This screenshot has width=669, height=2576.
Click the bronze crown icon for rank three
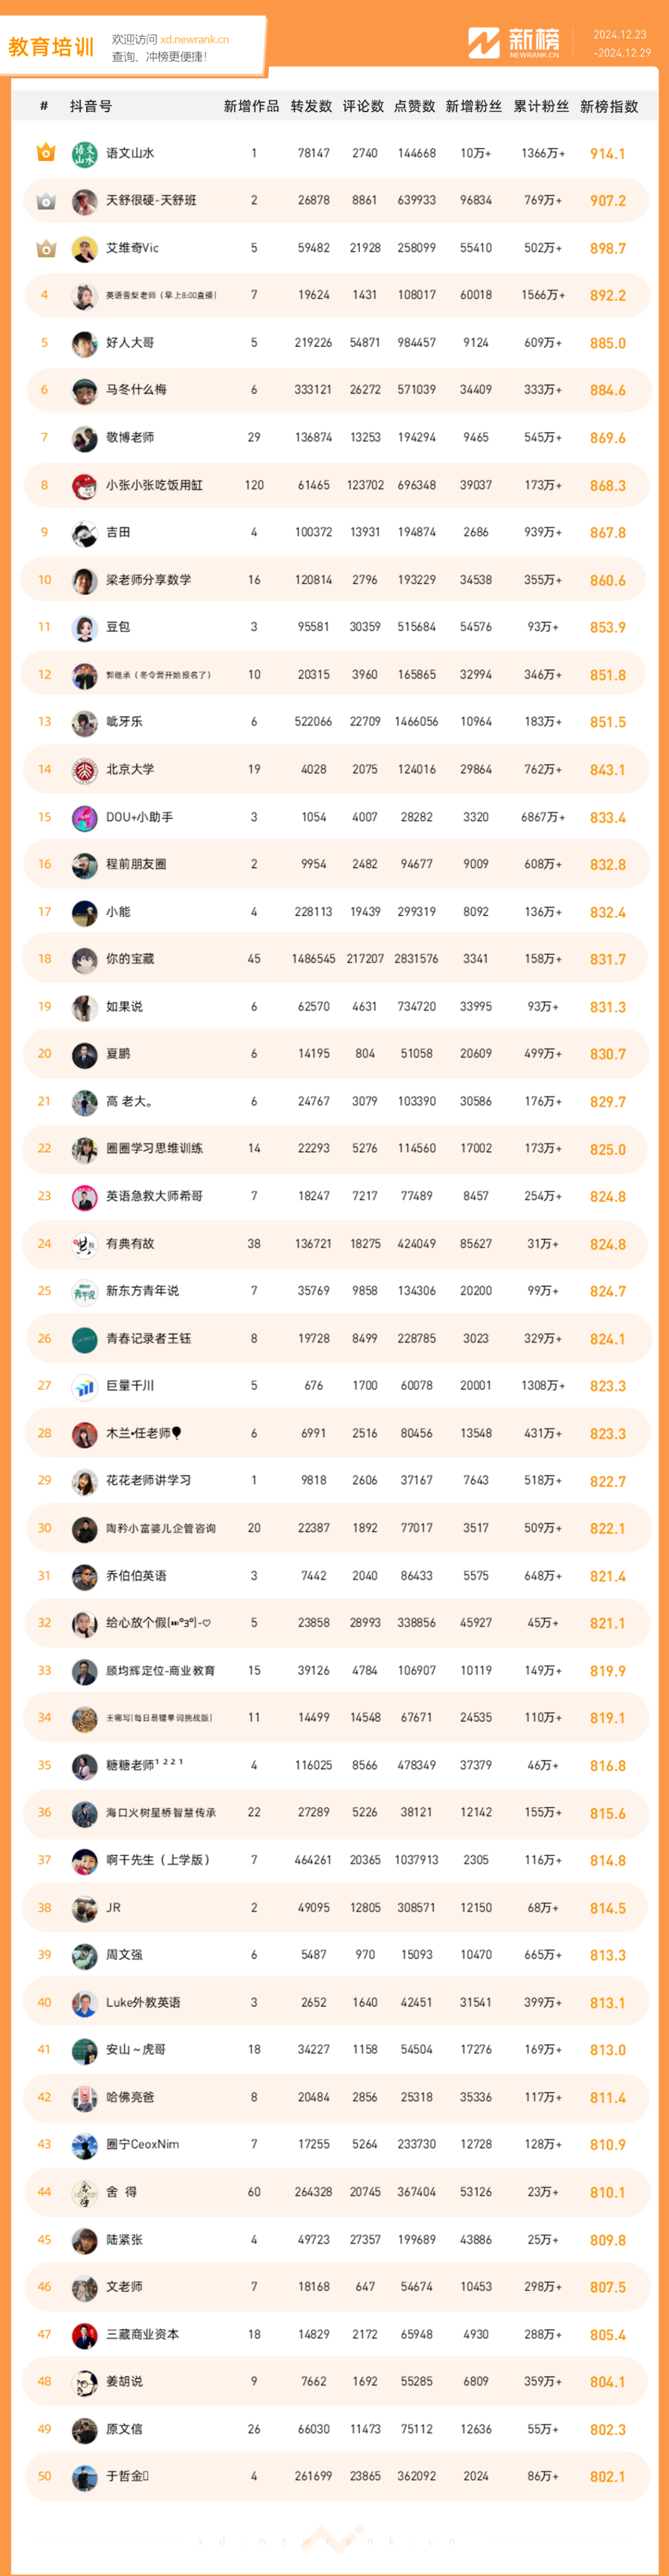click(x=45, y=248)
